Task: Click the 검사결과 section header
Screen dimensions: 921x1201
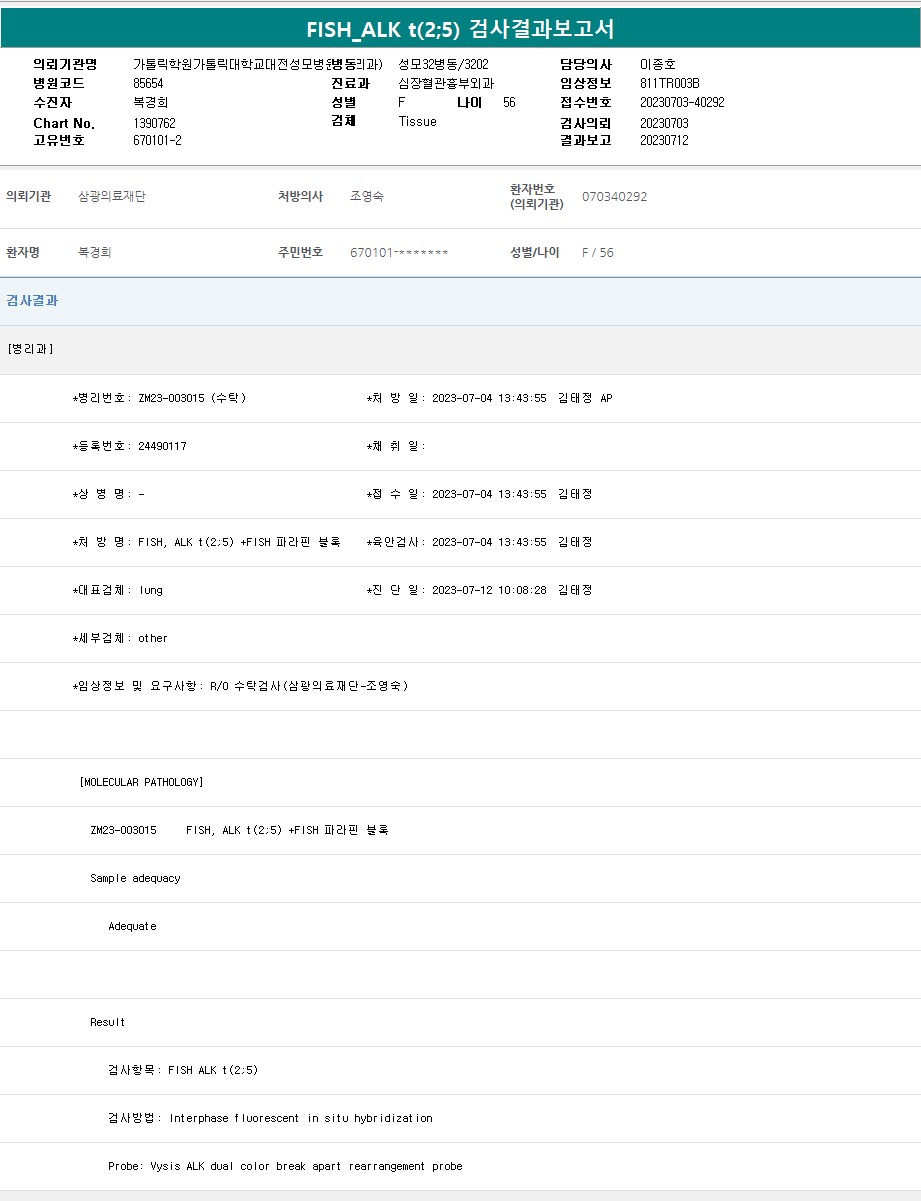Action: point(32,300)
